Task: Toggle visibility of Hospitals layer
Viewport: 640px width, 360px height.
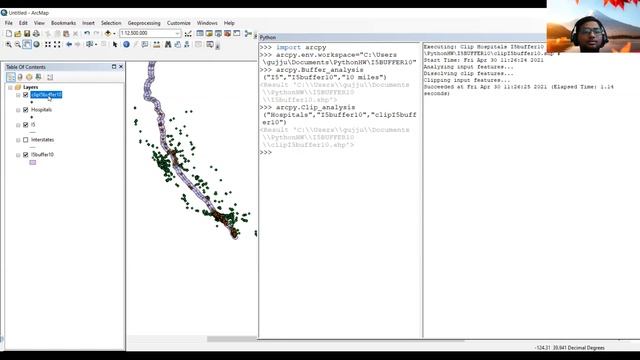Action: click(26, 110)
